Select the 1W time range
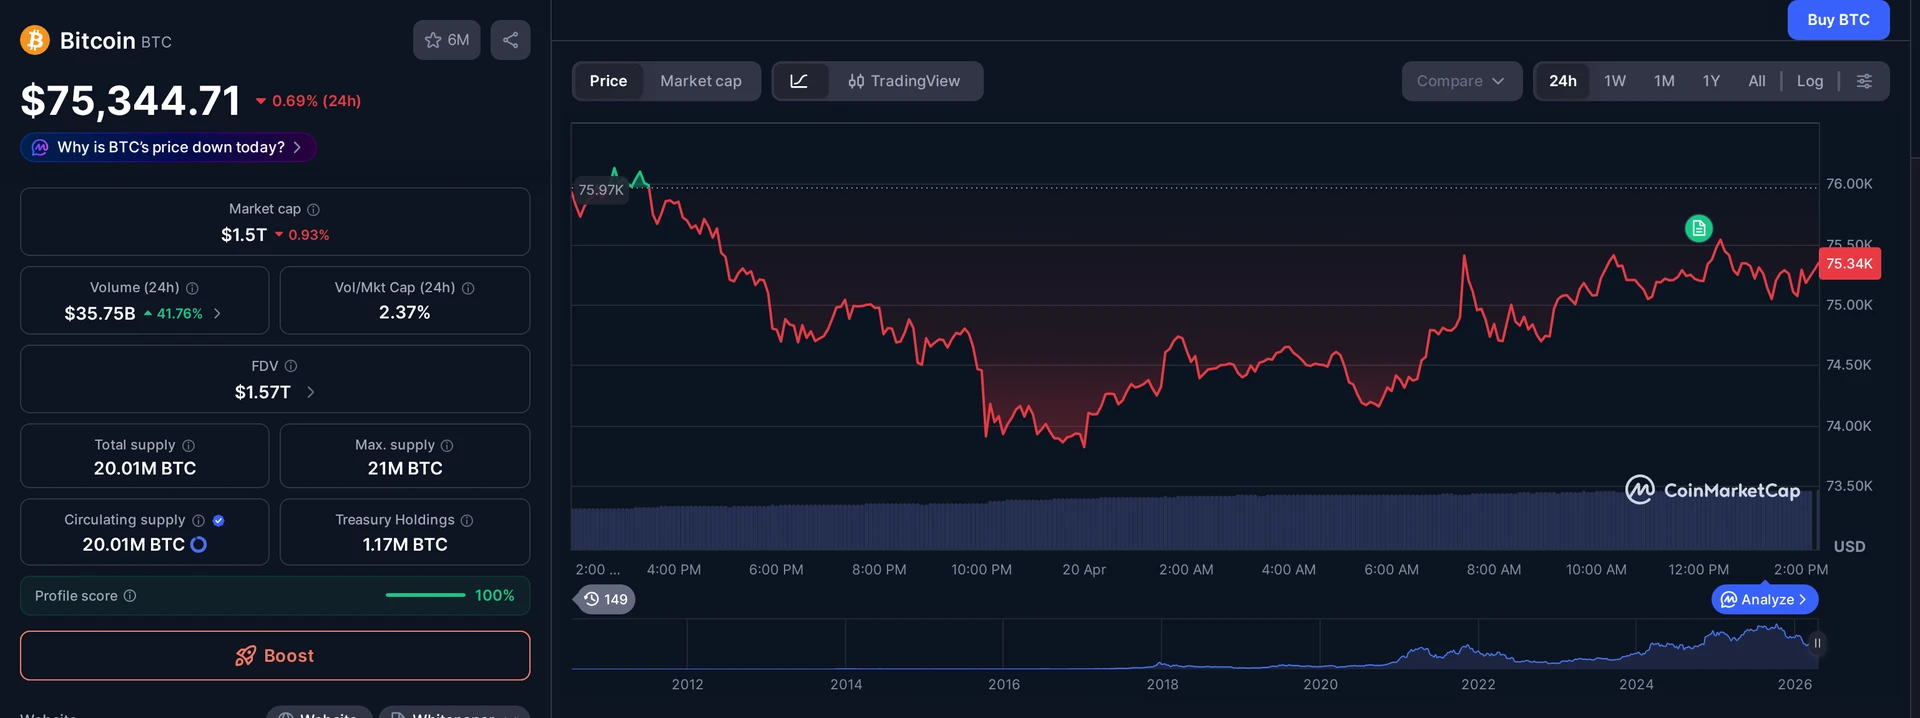 point(1615,81)
